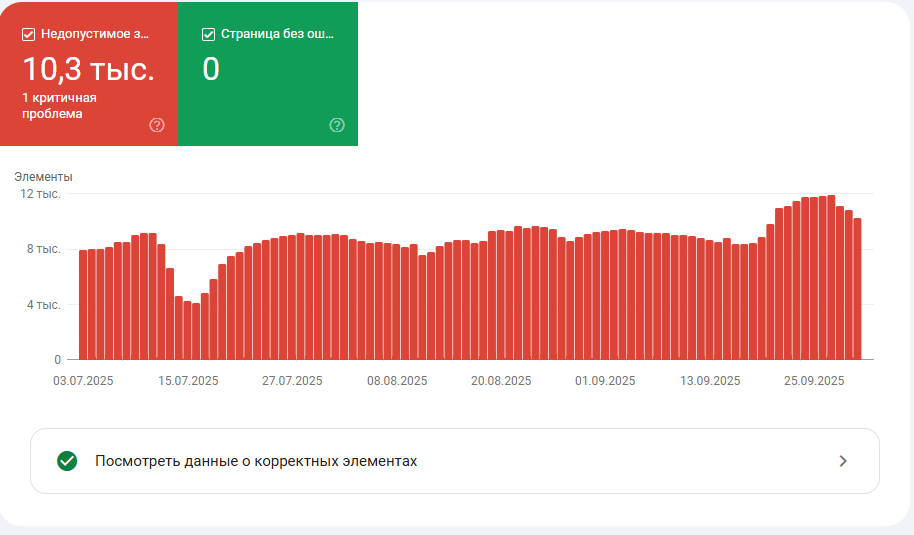The width and height of the screenshot is (914, 535).
Task: Click the first chart bar at 03.07.2025
Action: pos(83,305)
